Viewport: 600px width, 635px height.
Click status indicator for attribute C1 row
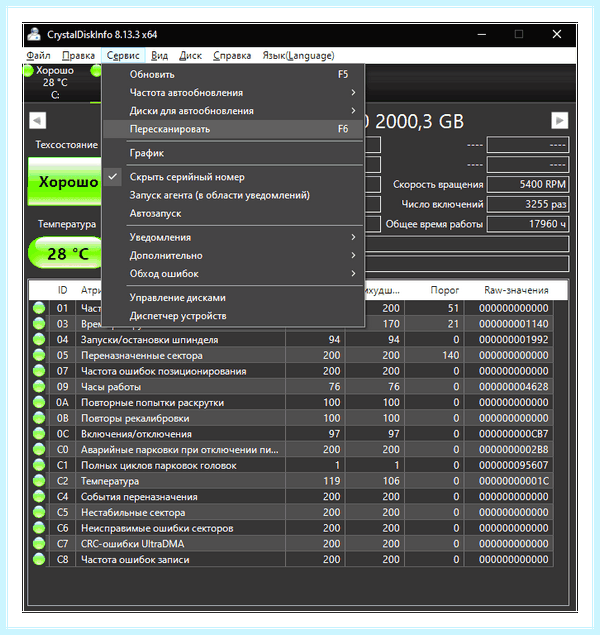(x=39, y=465)
